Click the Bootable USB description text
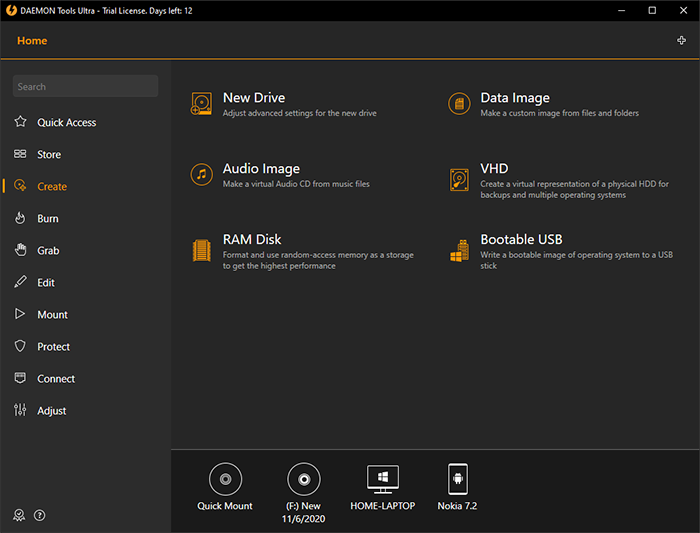This screenshot has height=533, width=700. (576, 260)
